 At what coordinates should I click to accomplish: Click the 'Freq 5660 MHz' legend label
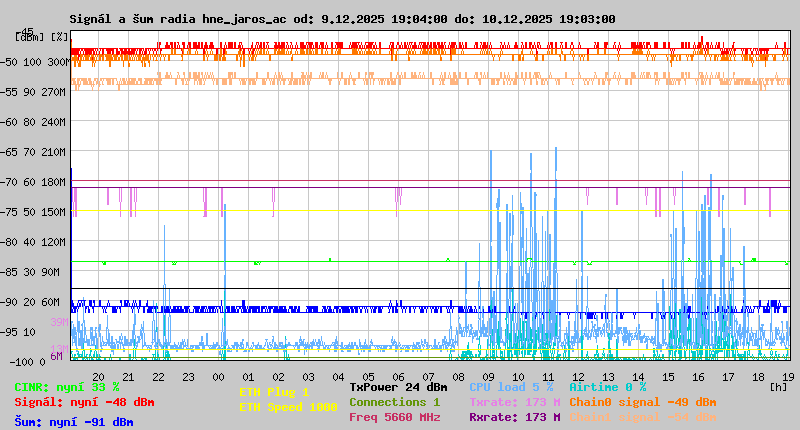click(x=394, y=417)
